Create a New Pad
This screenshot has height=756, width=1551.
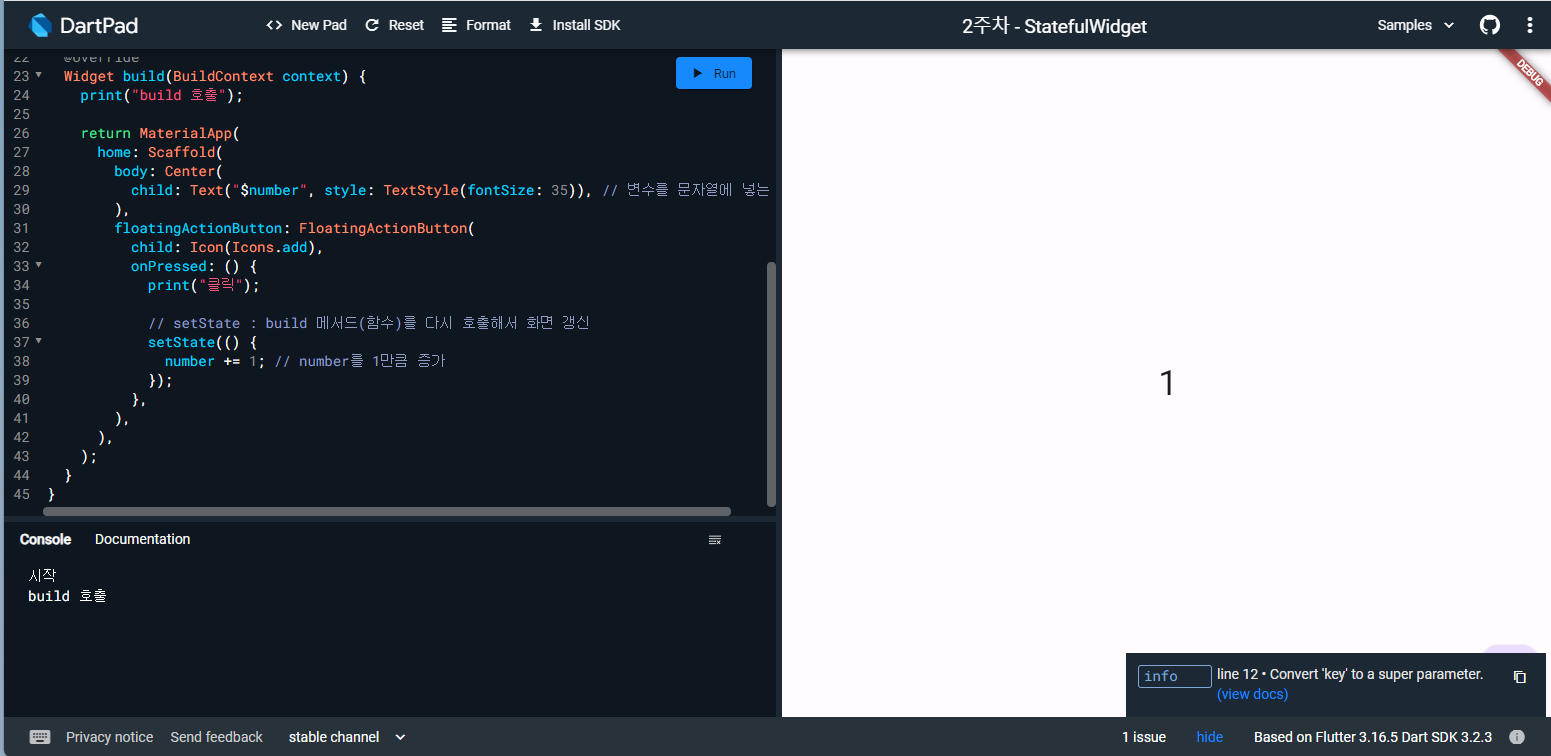306,25
